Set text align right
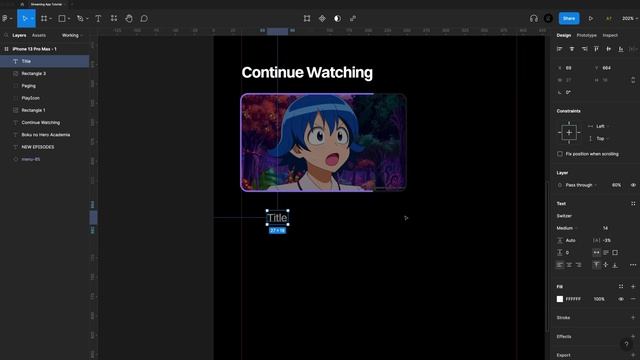 coord(578,265)
